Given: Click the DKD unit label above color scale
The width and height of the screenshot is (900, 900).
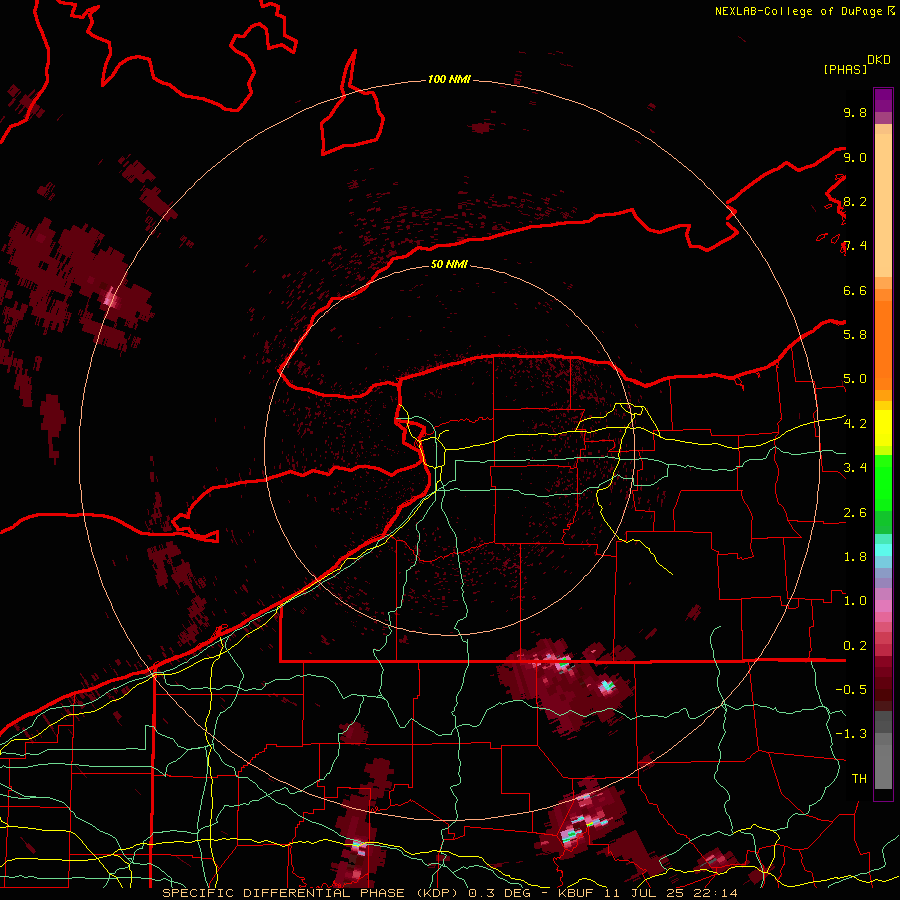Looking at the screenshot, I should pyautogui.click(x=879, y=60).
